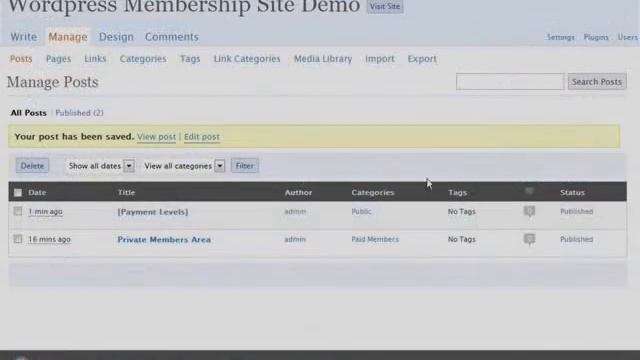This screenshot has height=360, width=640.
Task: Open the Import subtab
Action: 380,59
